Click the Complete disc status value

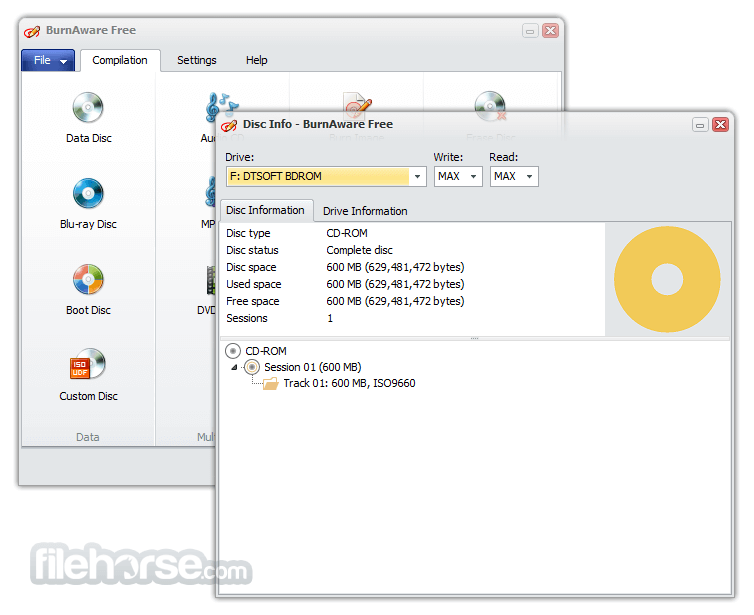[359, 250]
